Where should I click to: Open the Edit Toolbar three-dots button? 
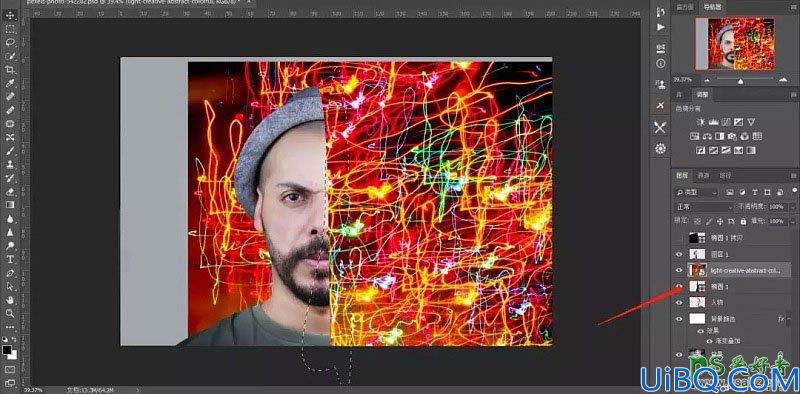coord(9,326)
